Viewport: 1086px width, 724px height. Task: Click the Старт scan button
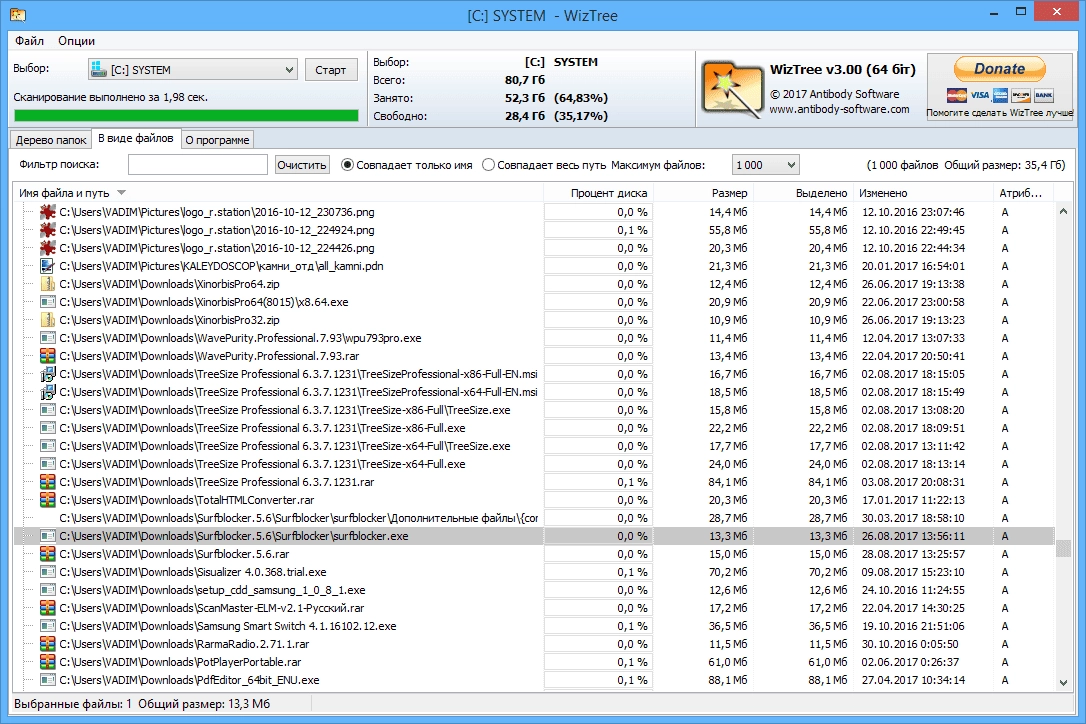click(x=330, y=70)
